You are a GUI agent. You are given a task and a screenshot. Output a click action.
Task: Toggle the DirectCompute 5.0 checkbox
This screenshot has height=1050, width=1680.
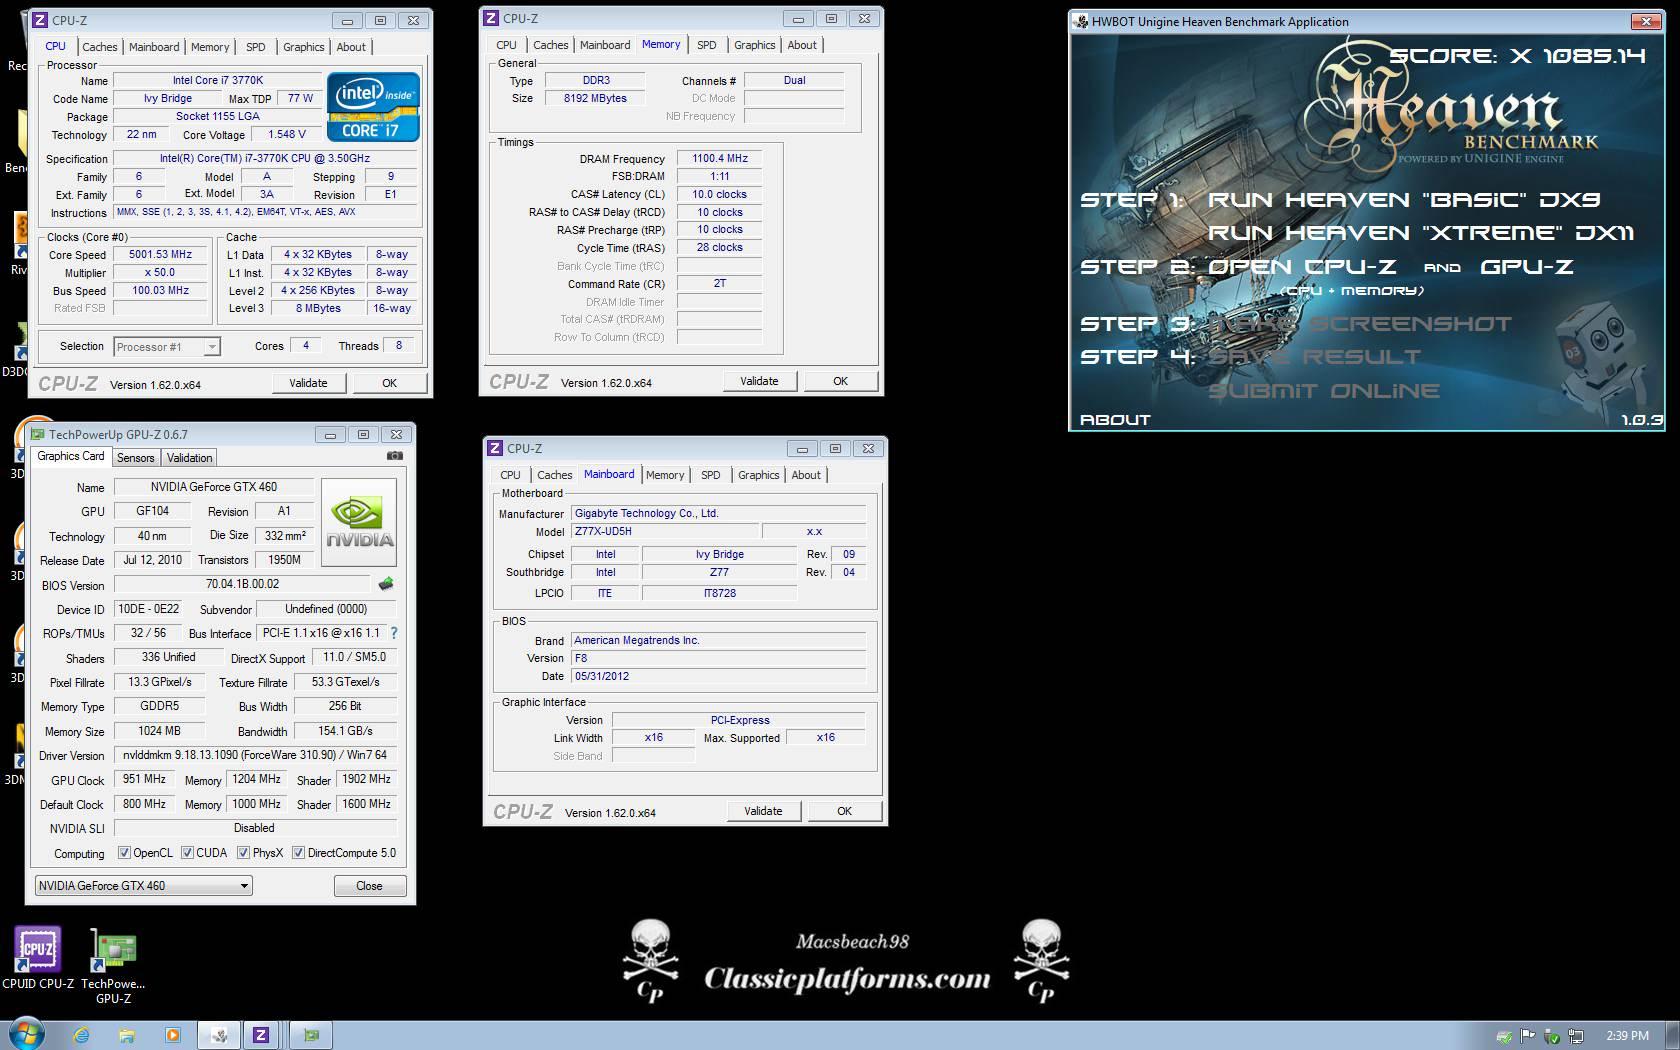(298, 853)
